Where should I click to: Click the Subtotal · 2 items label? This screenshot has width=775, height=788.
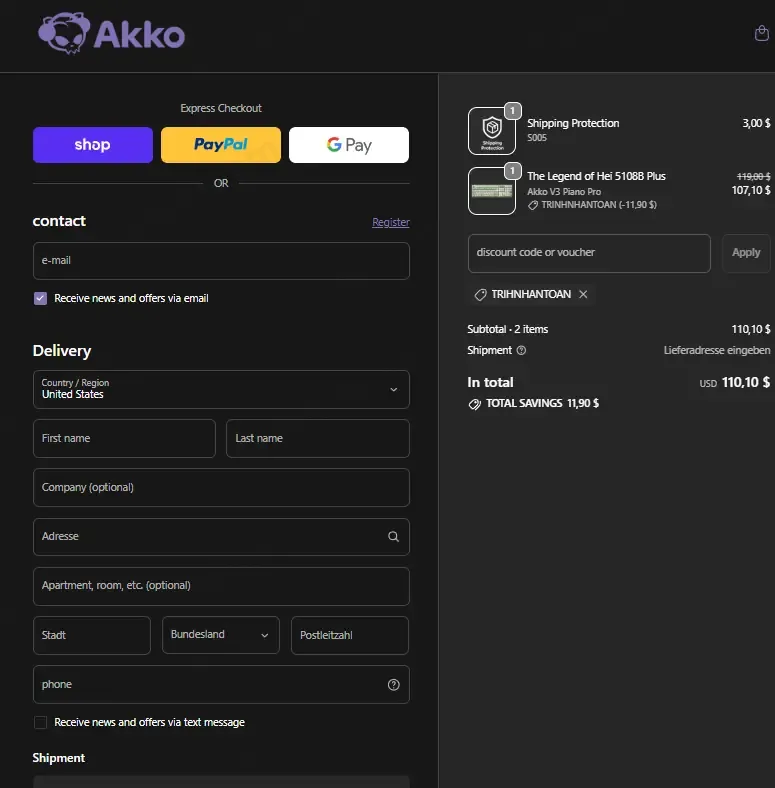click(x=508, y=329)
